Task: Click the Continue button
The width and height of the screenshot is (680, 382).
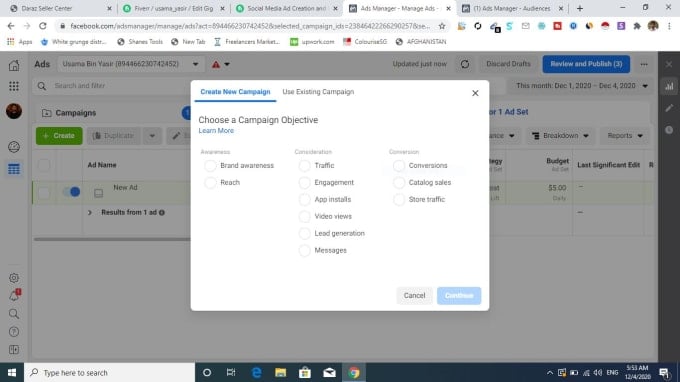Action: click(x=459, y=296)
